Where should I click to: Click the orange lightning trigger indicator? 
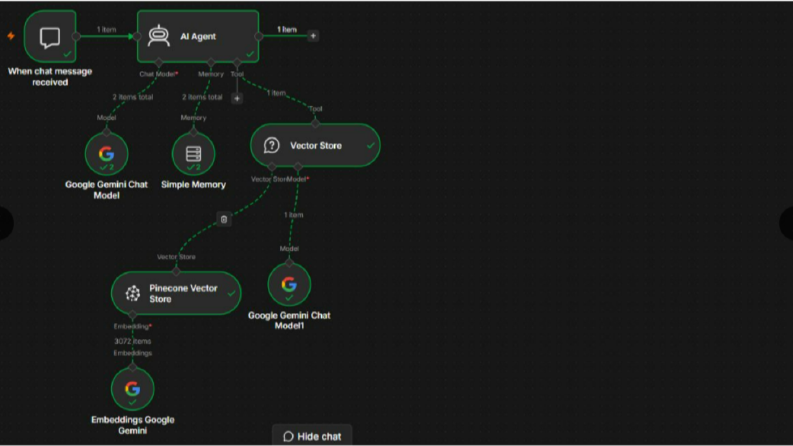11,36
